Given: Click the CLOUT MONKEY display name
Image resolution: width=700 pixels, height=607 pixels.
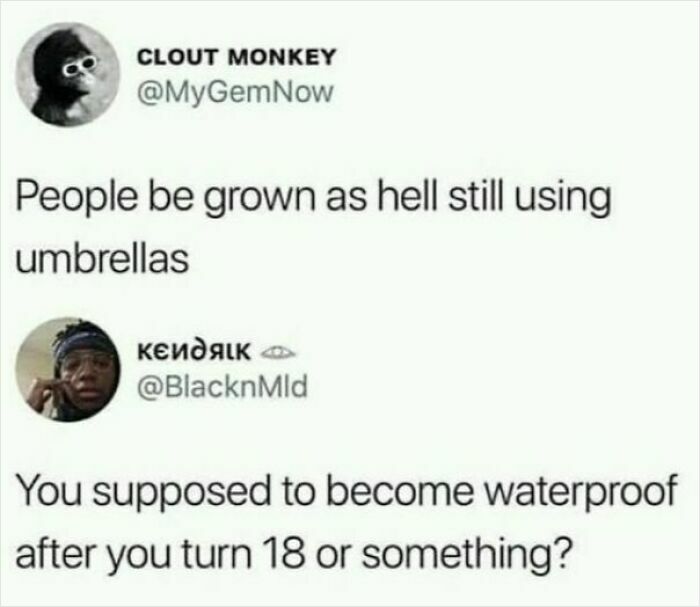Looking at the screenshot, I should (236, 56).
